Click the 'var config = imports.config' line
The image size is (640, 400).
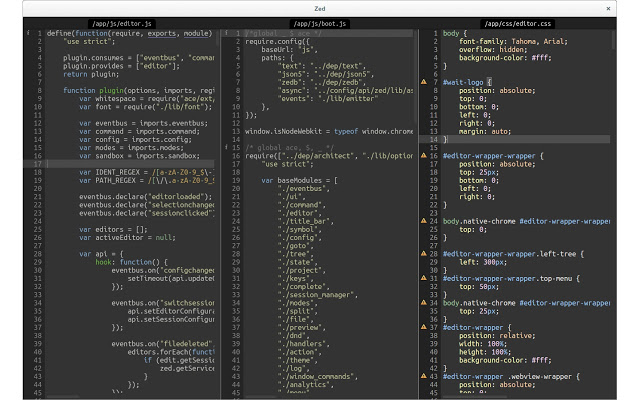click(x=135, y=140)
